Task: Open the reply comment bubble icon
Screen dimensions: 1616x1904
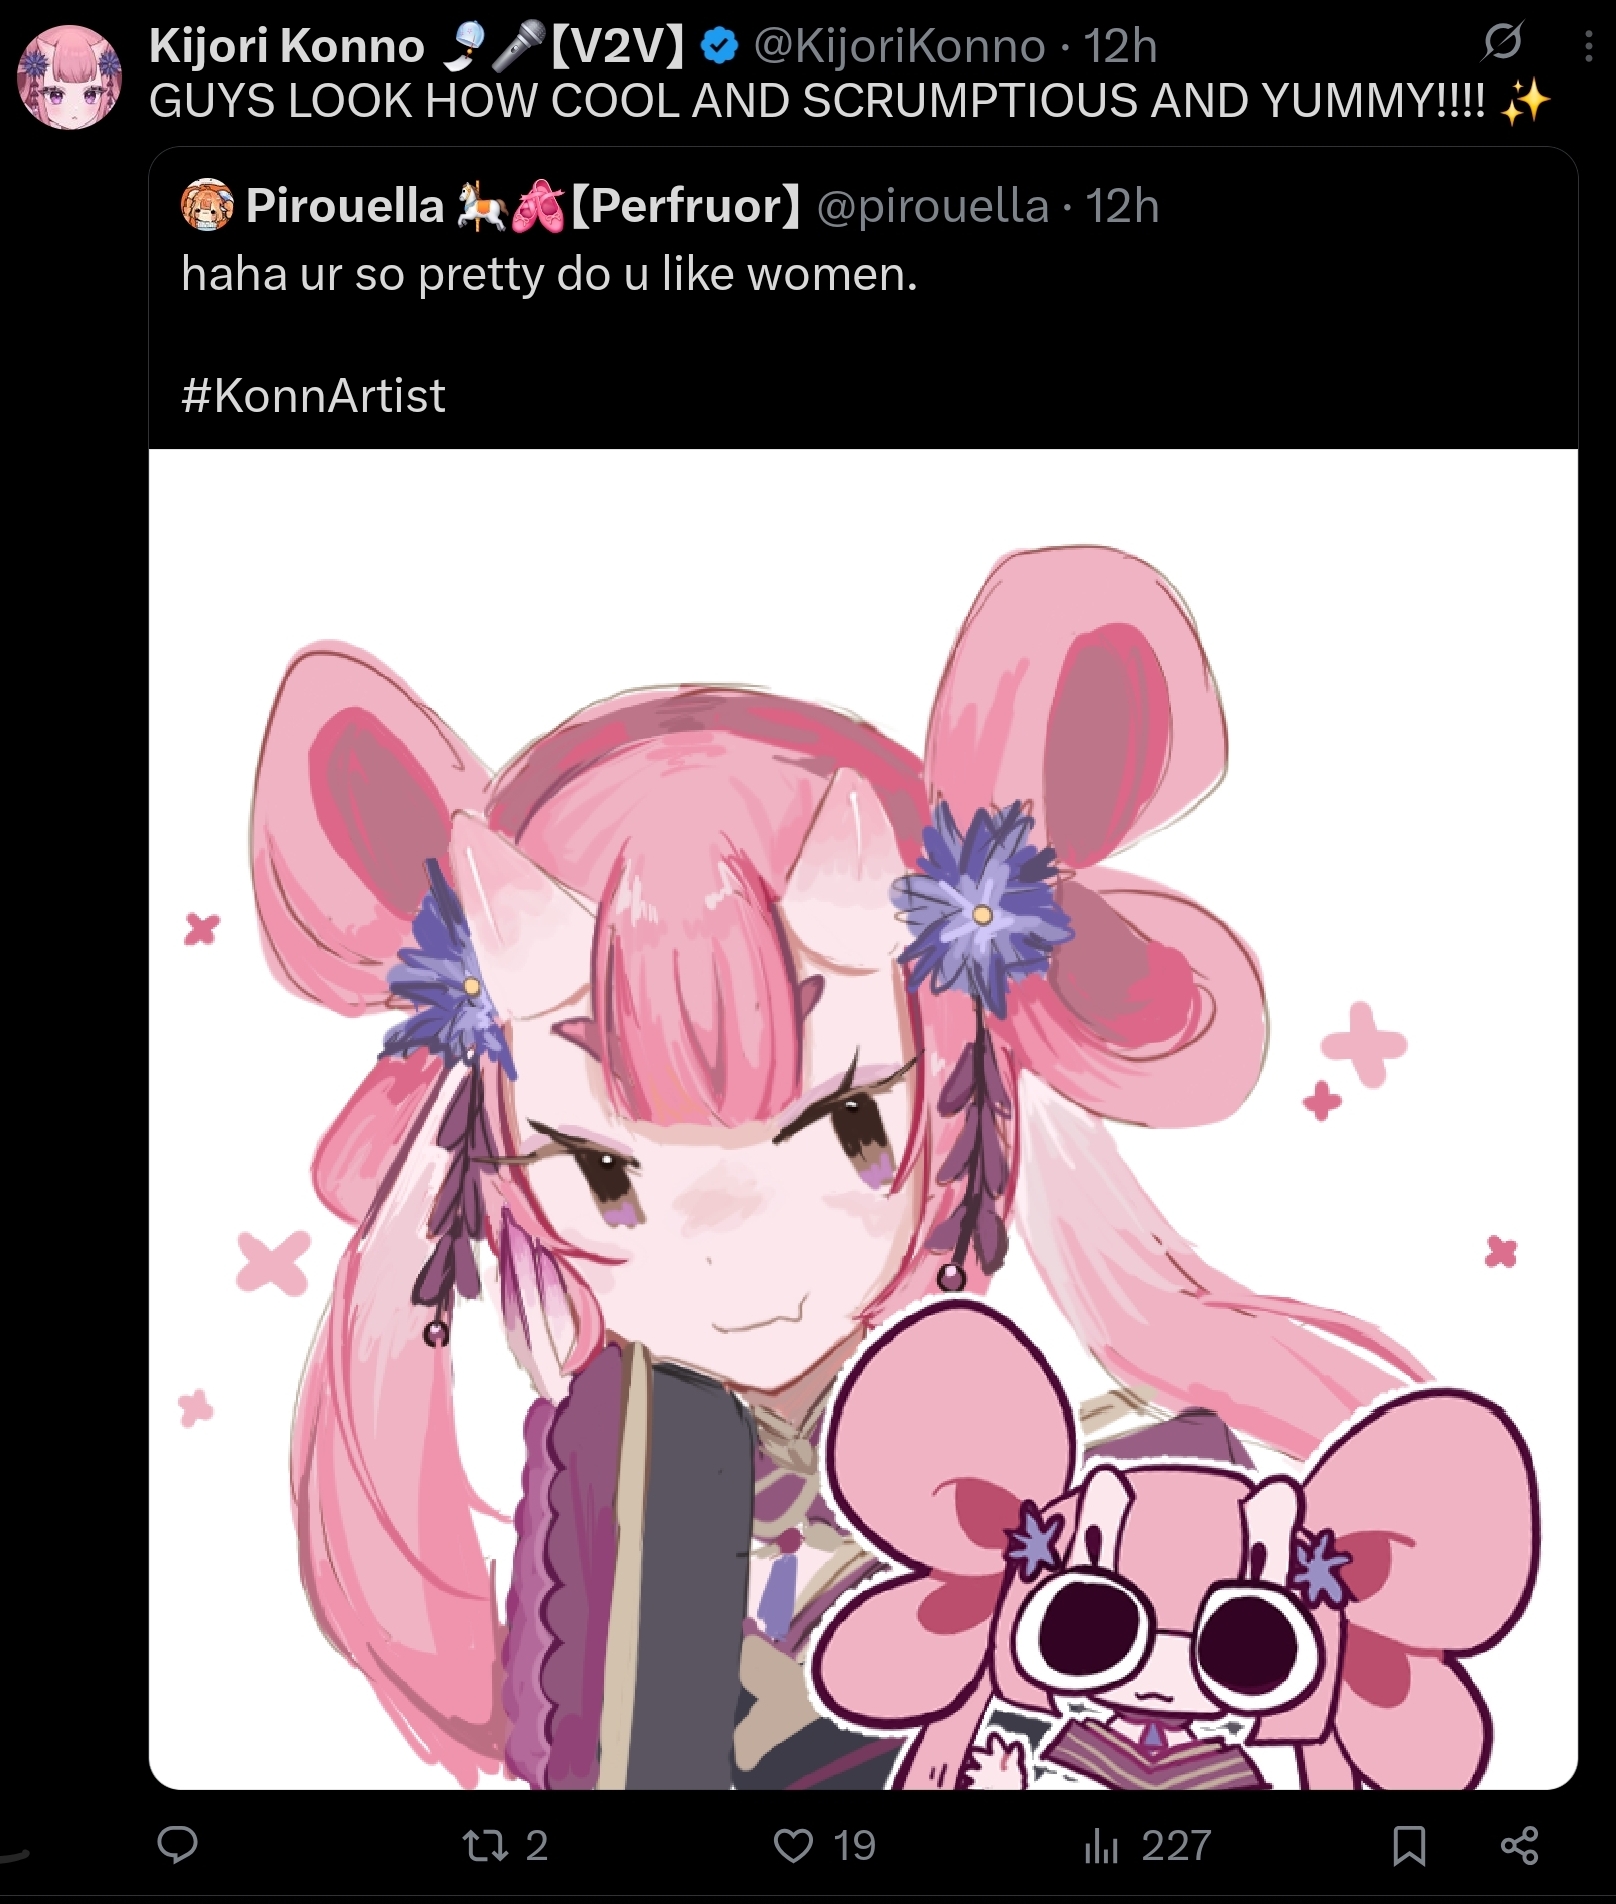Action: (x=178, y=1845)
